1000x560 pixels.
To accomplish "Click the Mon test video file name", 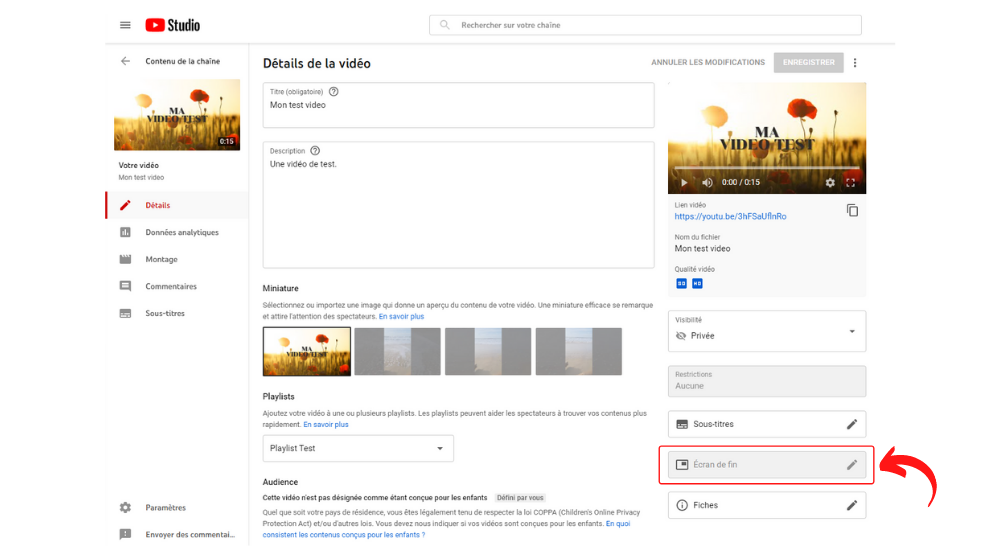I will [x=702, y=249].
